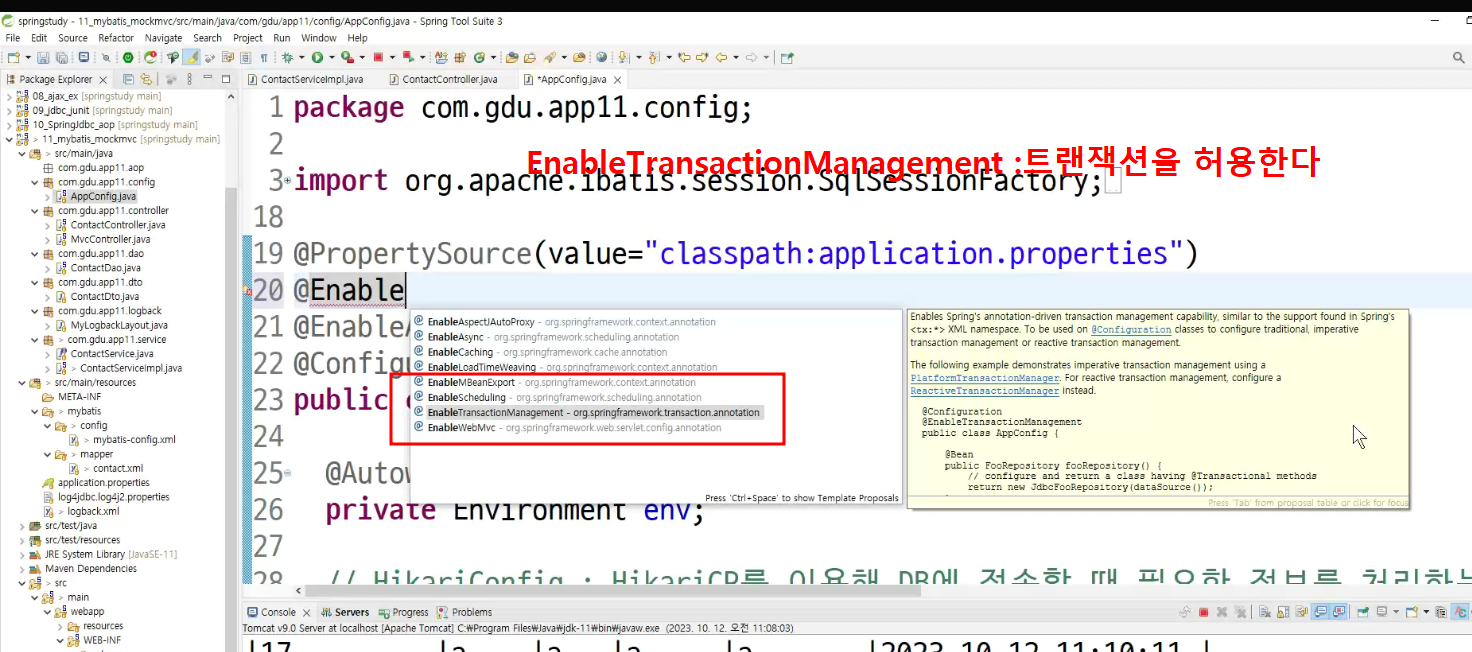Click Collapse All in the Package Explorer toolbar
Image resolution: width=1472 pixels, height=652 pixels.
(128, 79)
